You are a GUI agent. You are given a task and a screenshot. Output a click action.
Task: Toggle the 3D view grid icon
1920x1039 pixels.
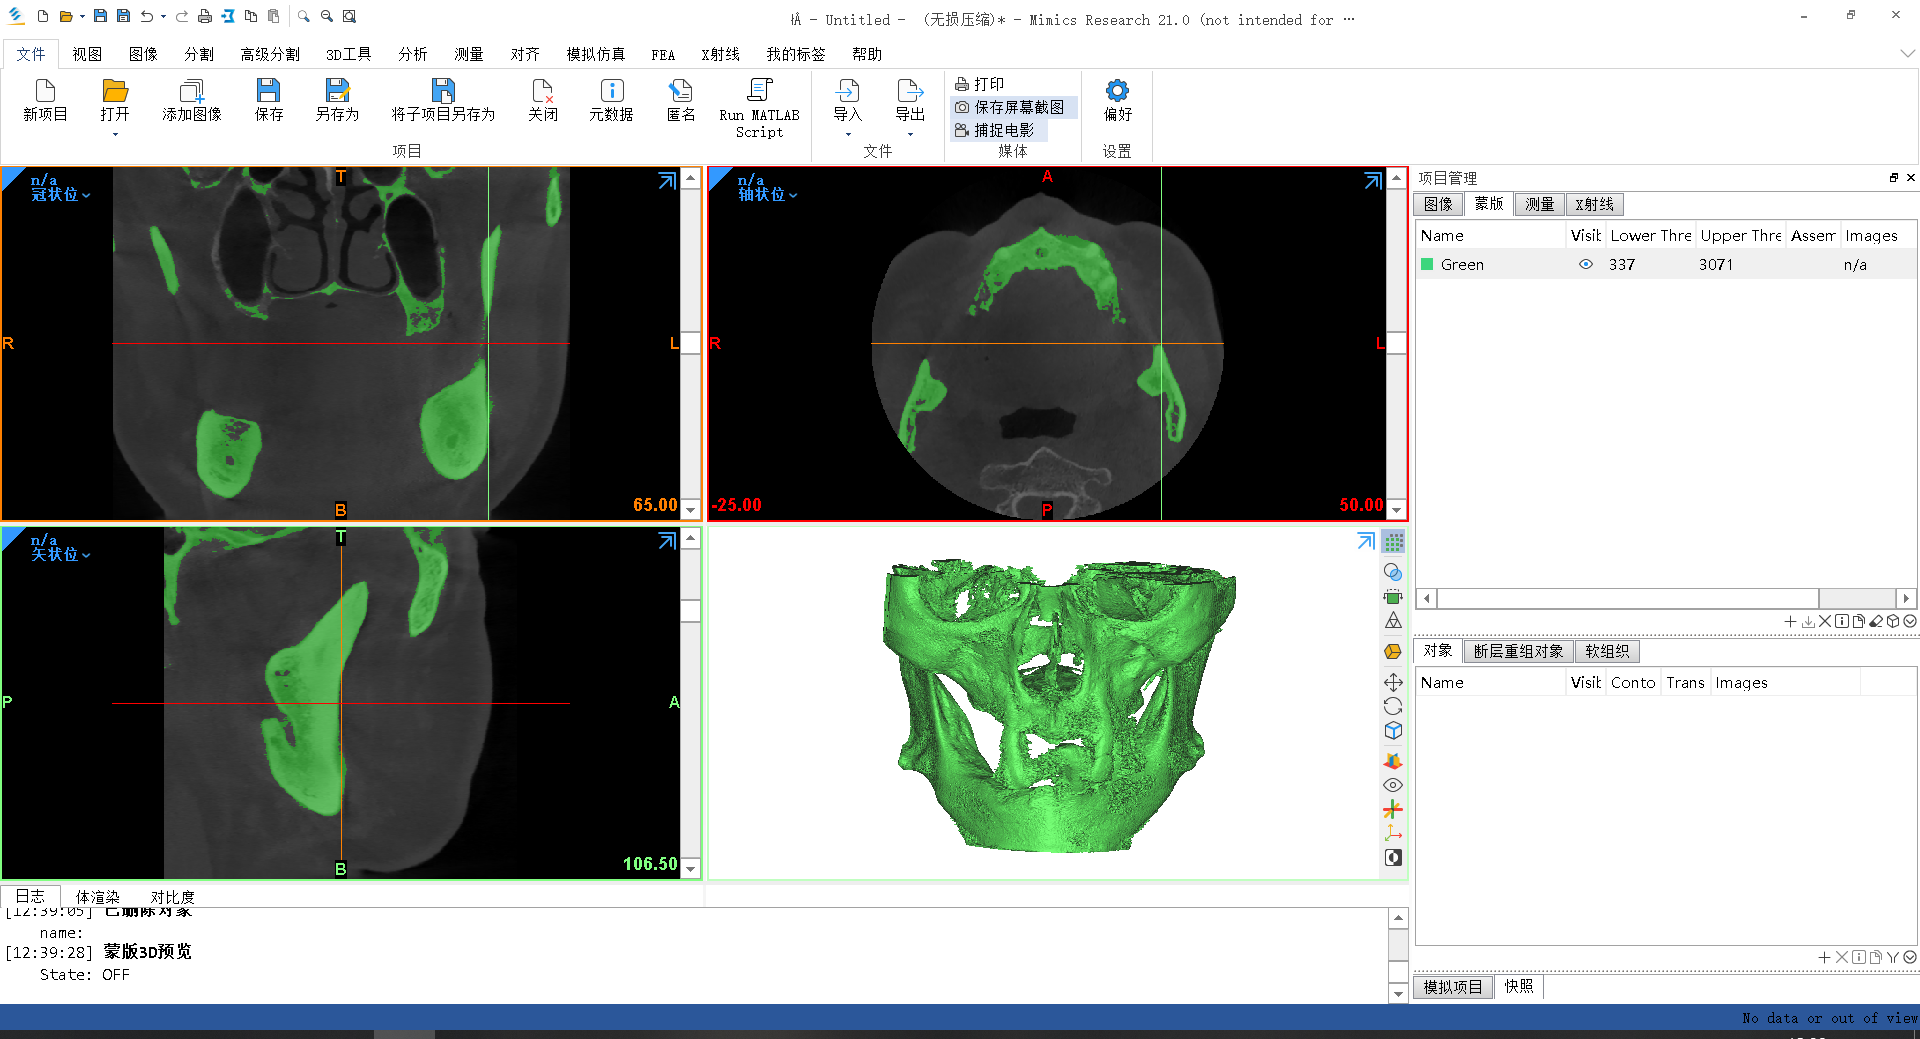tap(1393, 542)
